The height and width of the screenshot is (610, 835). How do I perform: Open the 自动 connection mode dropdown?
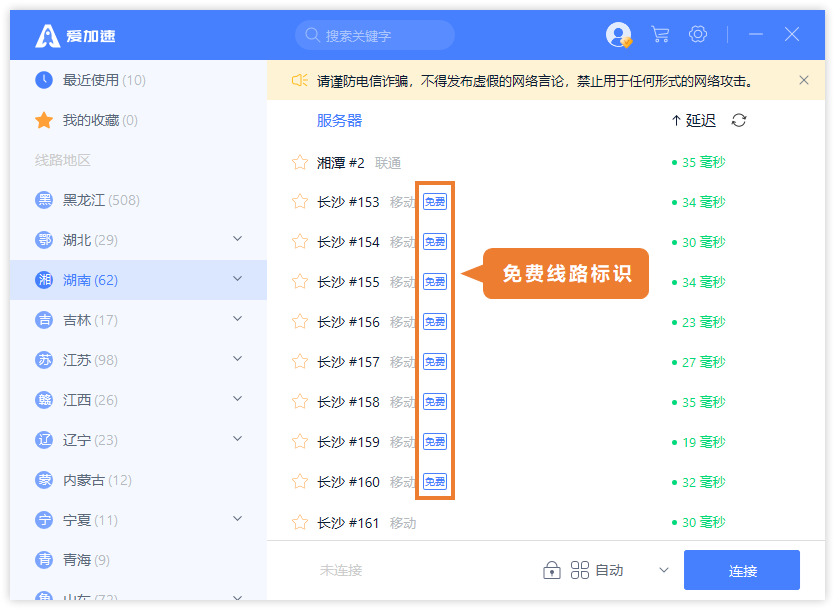[x=663, y=568]
